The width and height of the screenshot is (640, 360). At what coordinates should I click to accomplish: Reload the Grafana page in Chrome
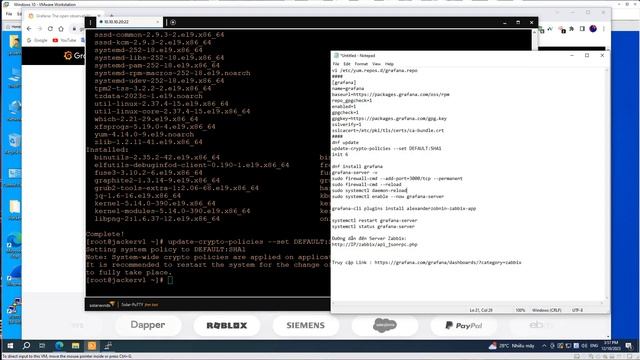tap(50, 29)
